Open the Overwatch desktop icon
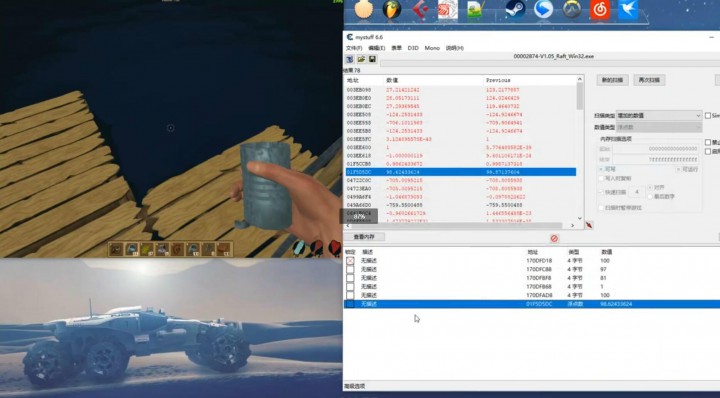Image resolution: width=720 pixels, height=398 pixels. (x=572, y=10)
